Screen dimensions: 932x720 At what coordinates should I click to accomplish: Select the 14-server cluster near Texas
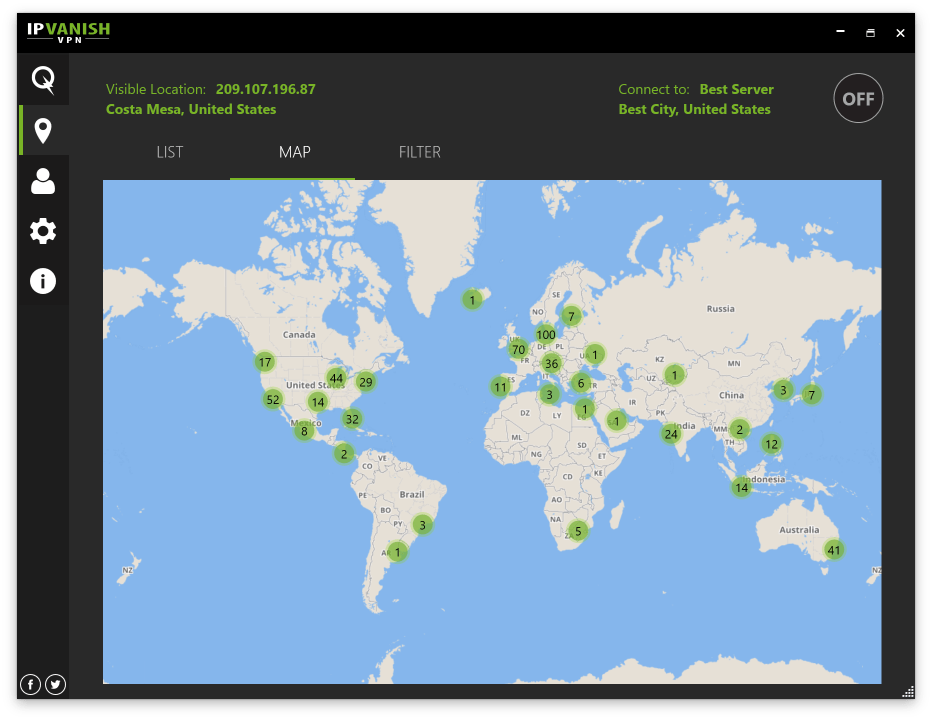click(318, 402)
